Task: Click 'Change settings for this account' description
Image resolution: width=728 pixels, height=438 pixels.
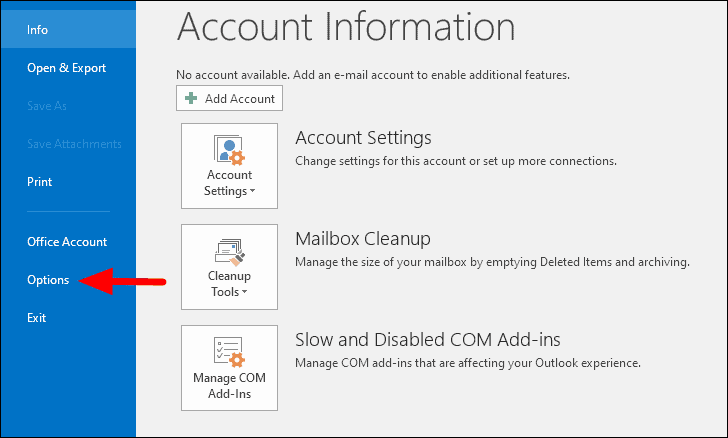Action: [x=456, y=161]
